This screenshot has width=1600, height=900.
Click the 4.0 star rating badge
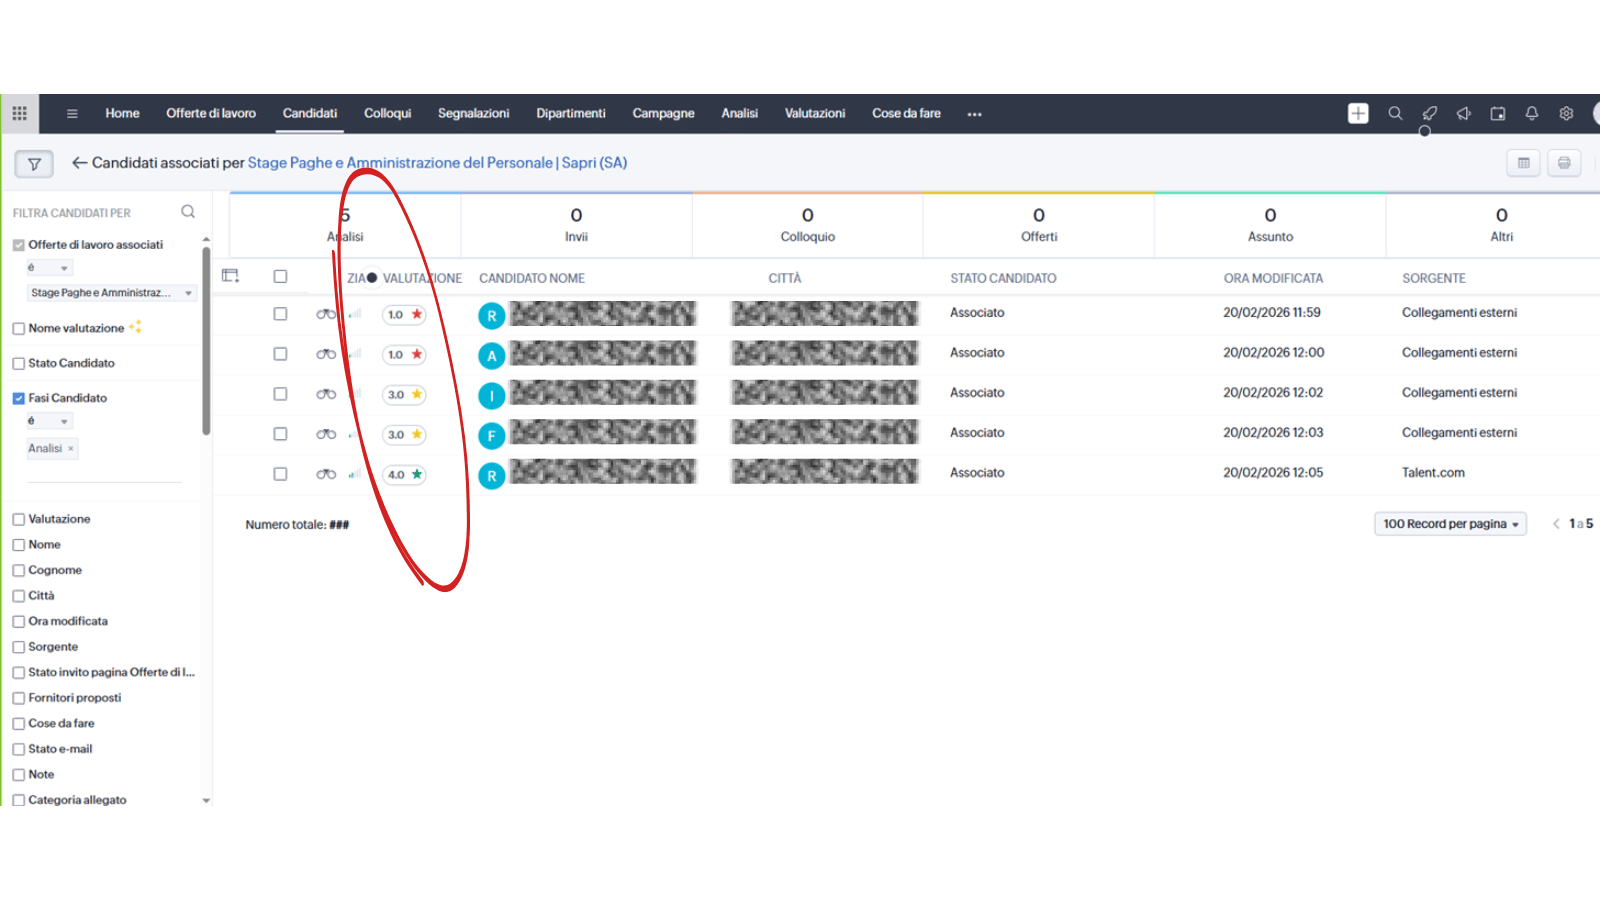[404, 475]
